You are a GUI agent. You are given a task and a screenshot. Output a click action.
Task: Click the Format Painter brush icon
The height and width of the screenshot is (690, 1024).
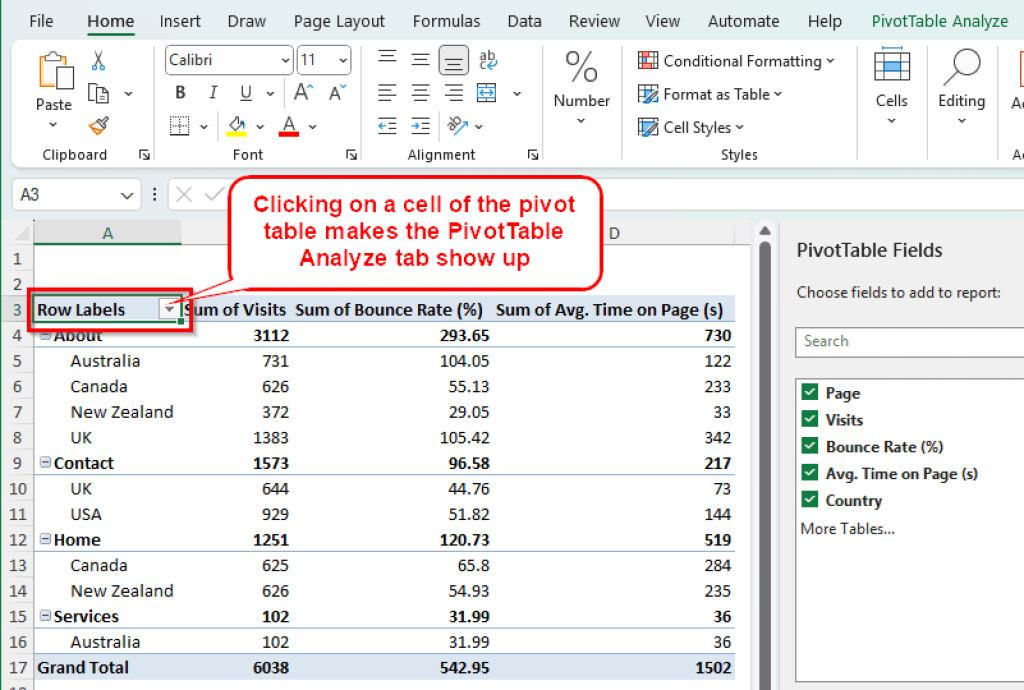point(98,126)
